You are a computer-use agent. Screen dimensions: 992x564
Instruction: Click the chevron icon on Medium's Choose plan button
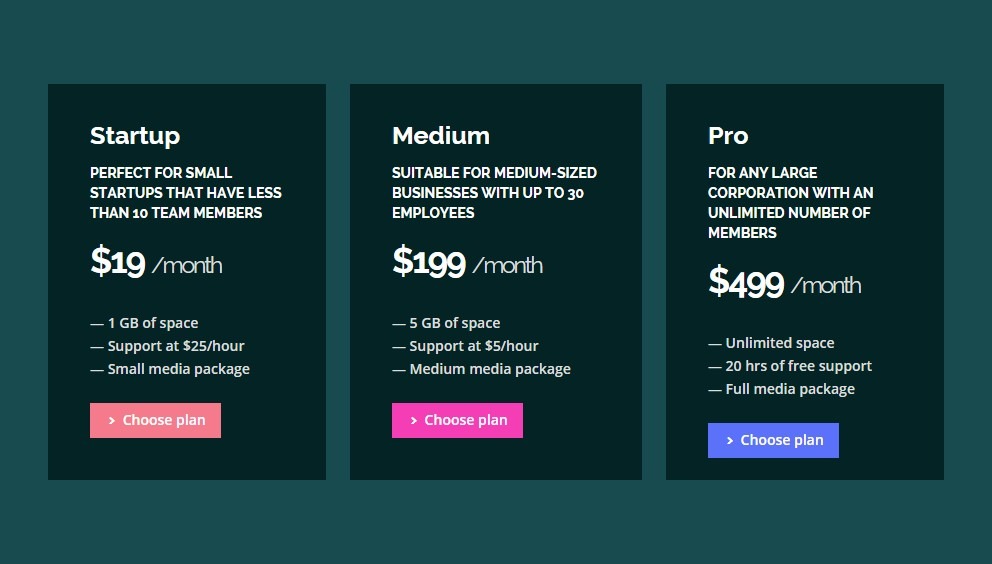pos(413,421)
